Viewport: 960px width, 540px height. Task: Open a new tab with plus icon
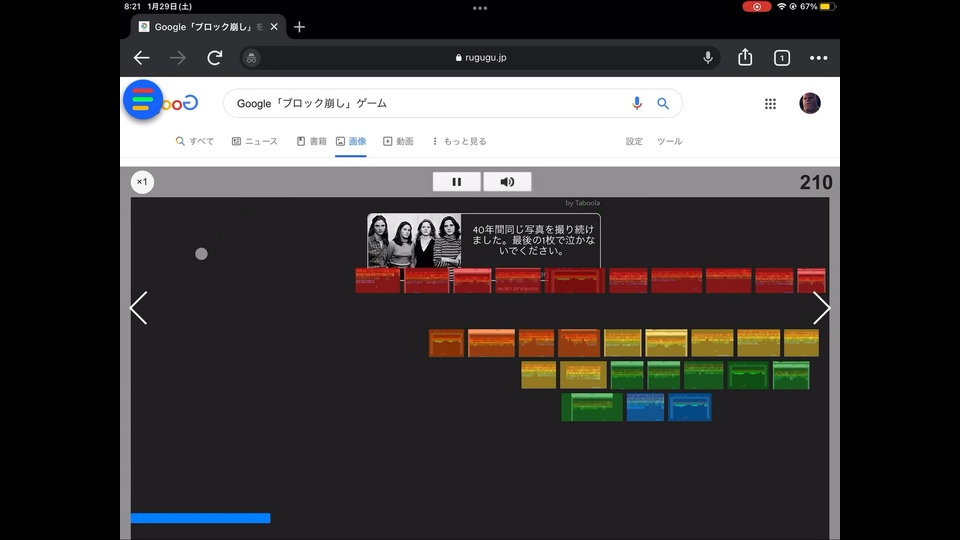point(299,27)
